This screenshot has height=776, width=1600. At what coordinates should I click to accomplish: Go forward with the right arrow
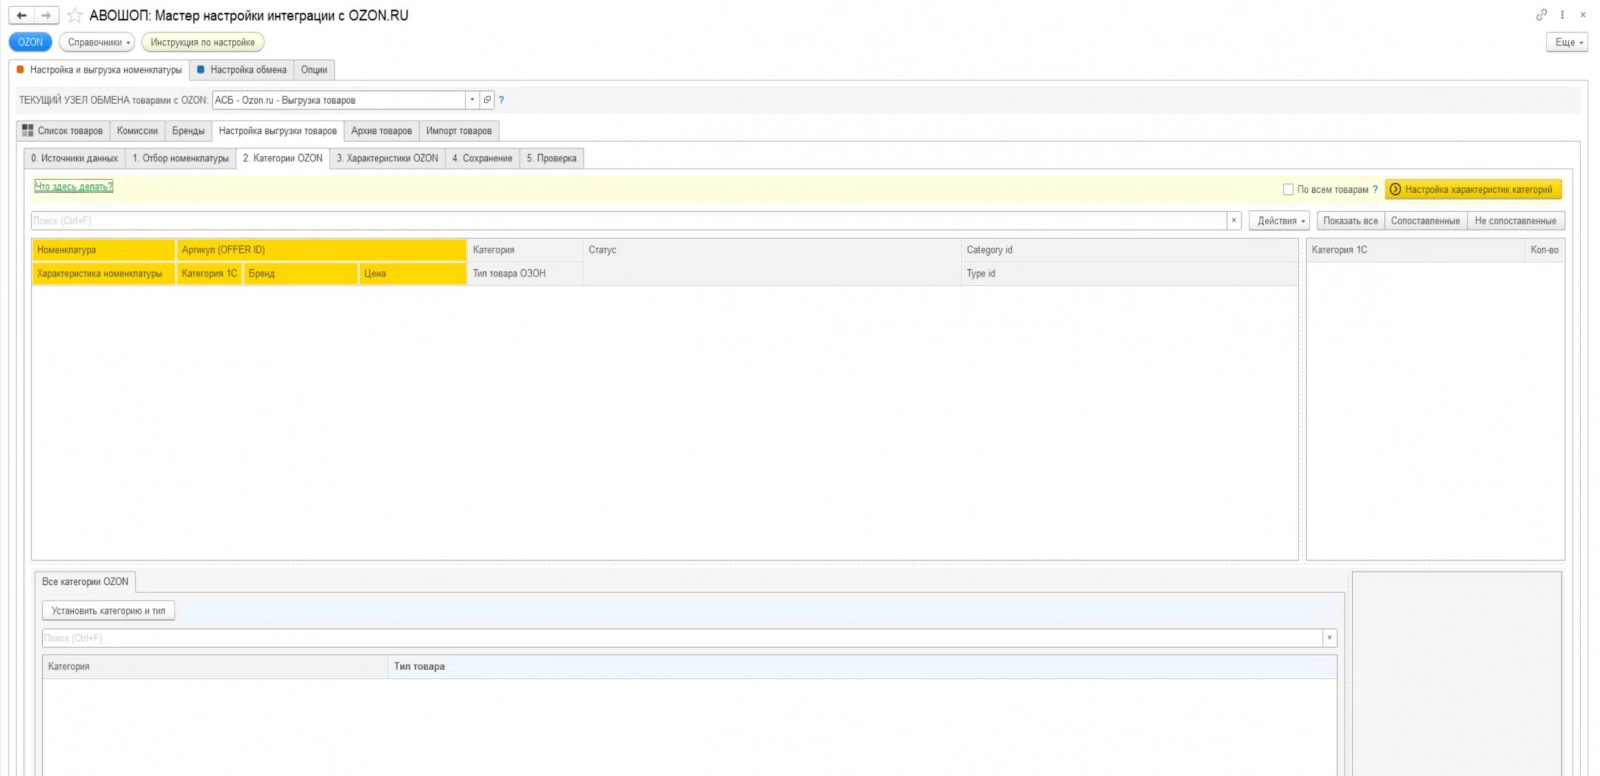point(46,15)
